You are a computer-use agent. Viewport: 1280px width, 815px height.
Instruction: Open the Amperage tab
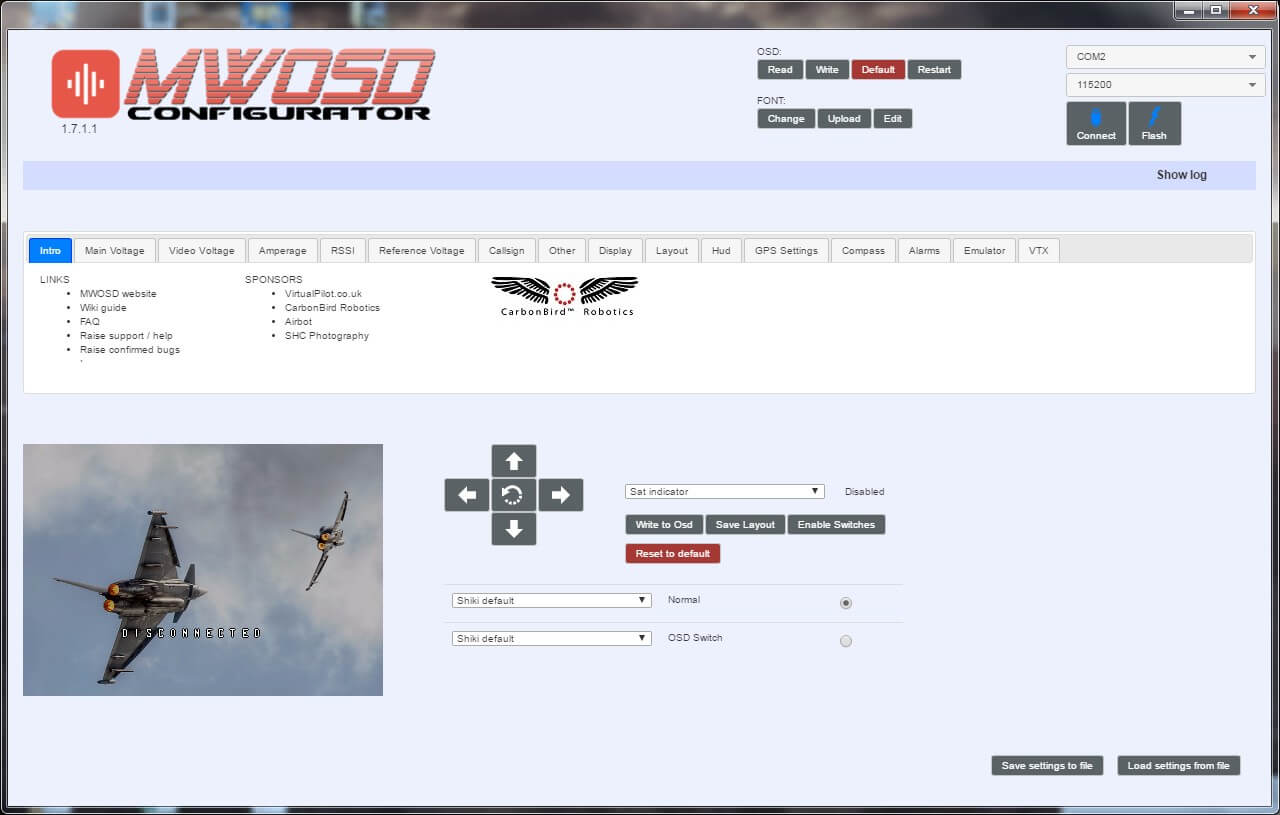(x=283, y=250)
